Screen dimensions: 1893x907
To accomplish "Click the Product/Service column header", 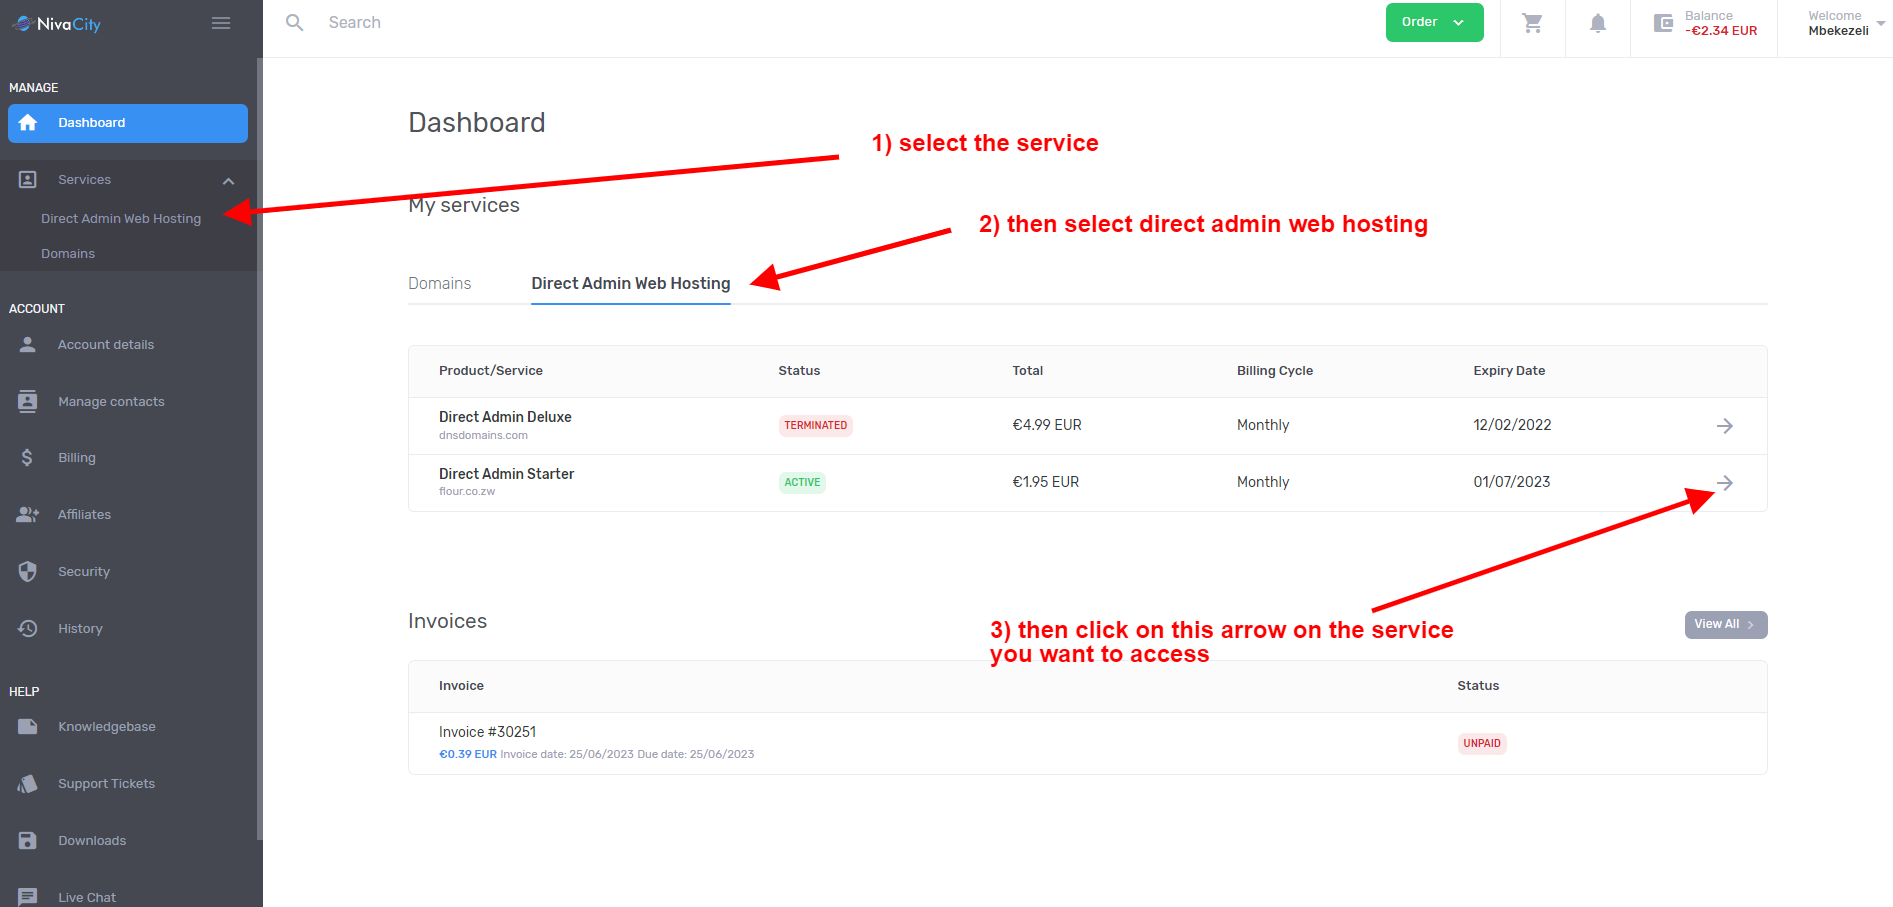I will click(x=491, y=371).
